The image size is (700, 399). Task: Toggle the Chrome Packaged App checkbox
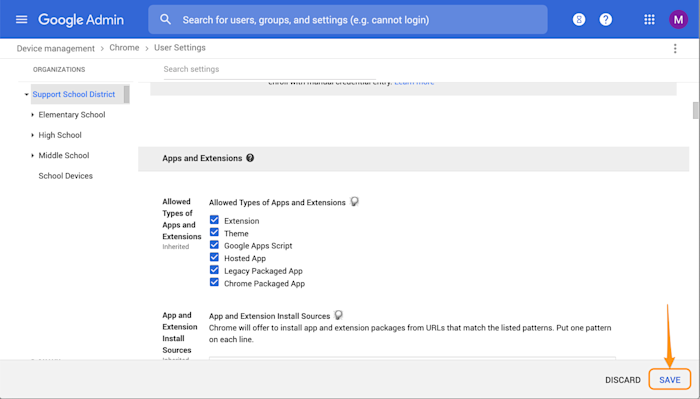tap(214, 283)
